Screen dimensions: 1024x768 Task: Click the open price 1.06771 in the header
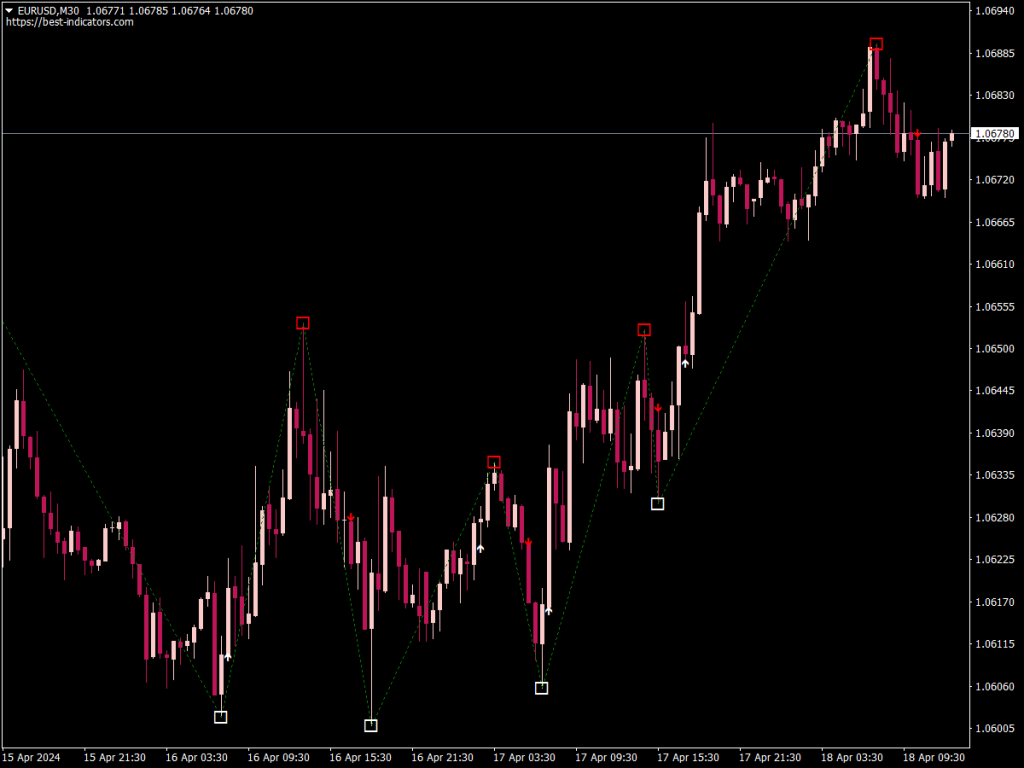click(x=105, y=10)
